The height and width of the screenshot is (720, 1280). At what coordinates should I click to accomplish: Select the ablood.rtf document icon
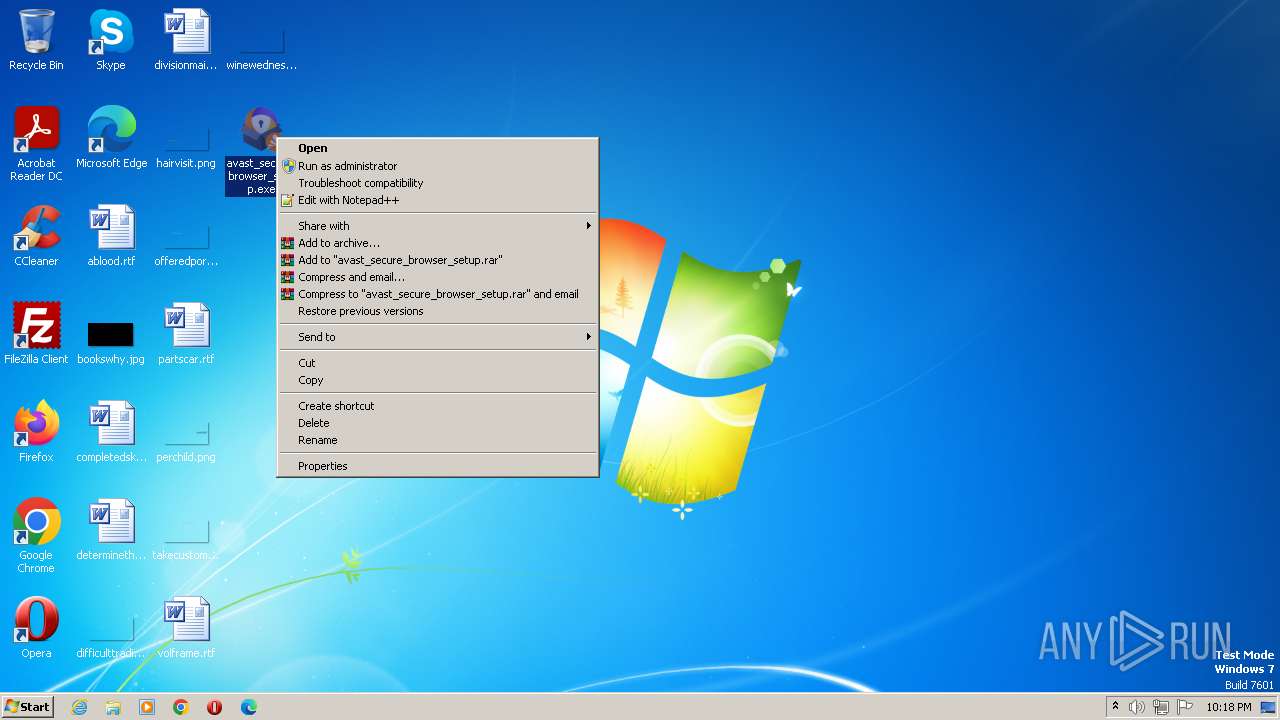point(111,236)
